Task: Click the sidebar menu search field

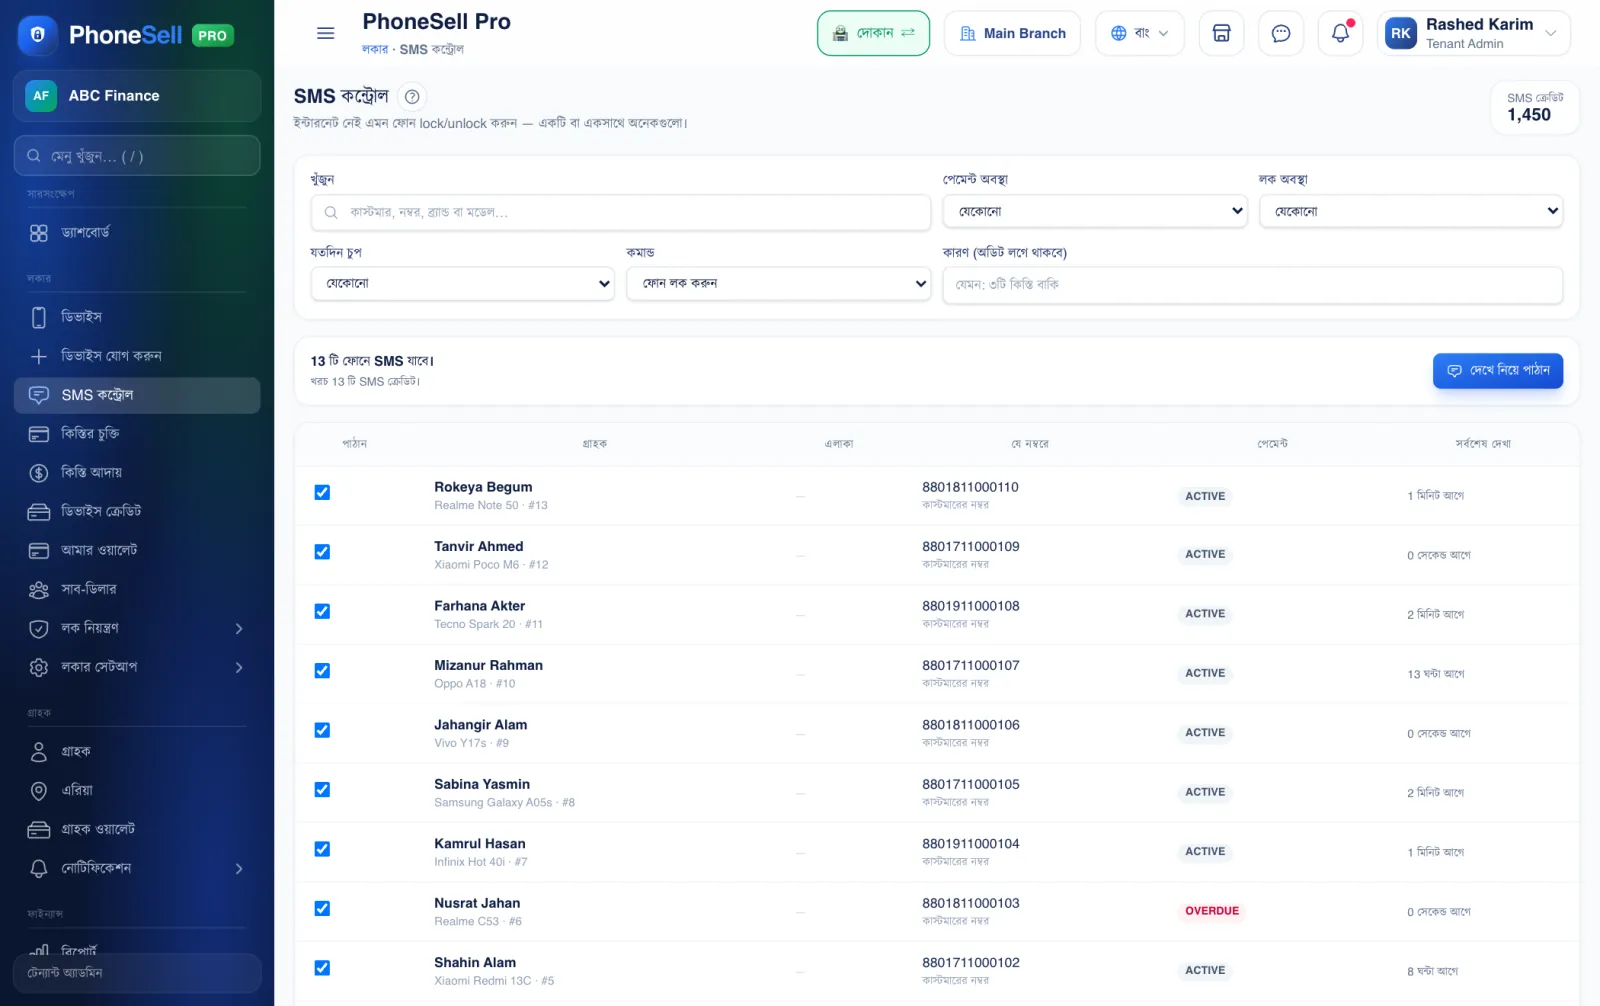Action: (137, 156)
